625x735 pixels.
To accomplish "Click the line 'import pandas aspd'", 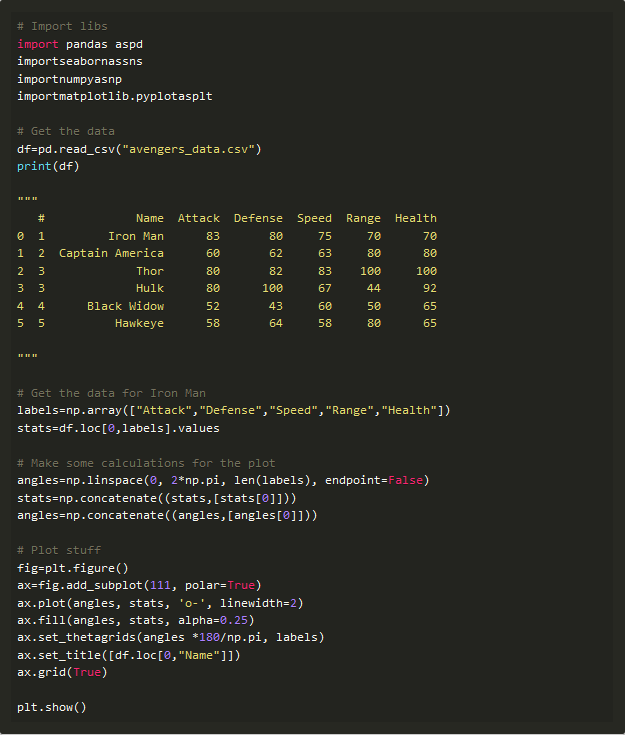I will click(x=80, y=44).
